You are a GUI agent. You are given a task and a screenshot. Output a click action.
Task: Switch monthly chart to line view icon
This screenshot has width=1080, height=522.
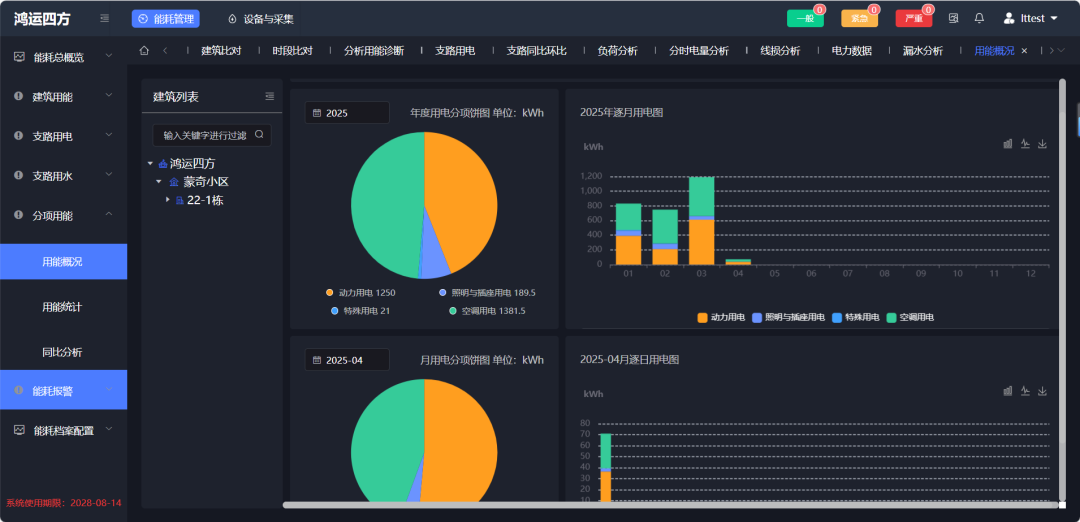pyautogui.click(x=1025, y=144)
